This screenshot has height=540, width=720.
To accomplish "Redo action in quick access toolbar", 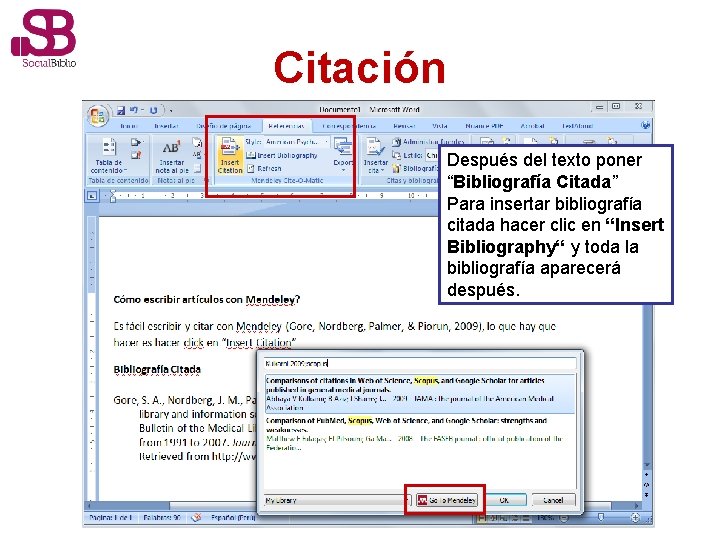I will click(153, 110).
